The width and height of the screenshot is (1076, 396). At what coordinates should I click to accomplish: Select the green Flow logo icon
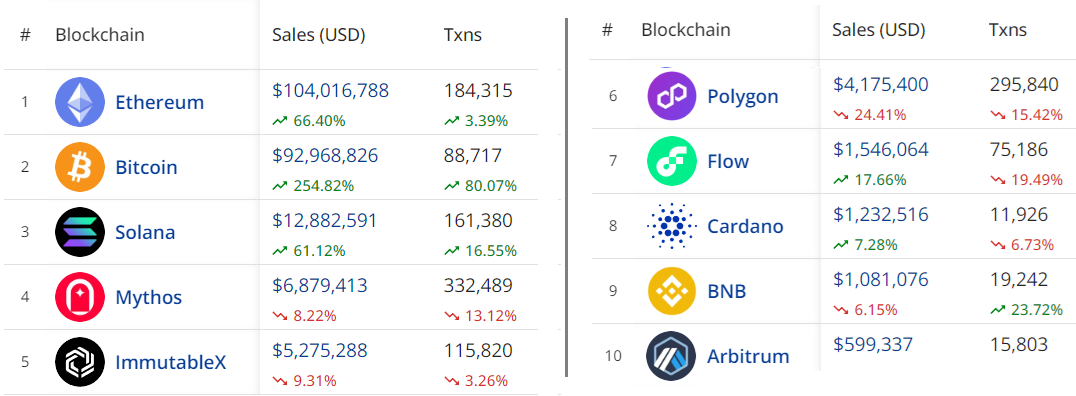point(672,161)
